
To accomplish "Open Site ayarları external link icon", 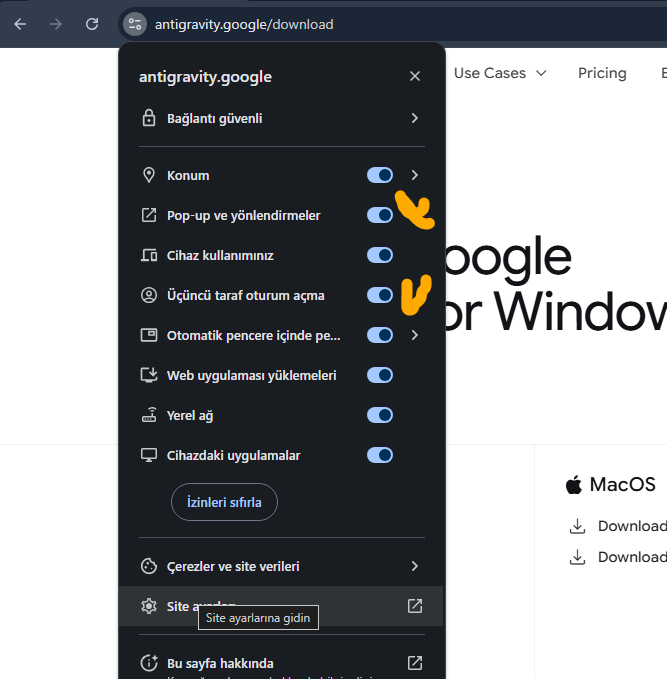I will tap(414, 606).
